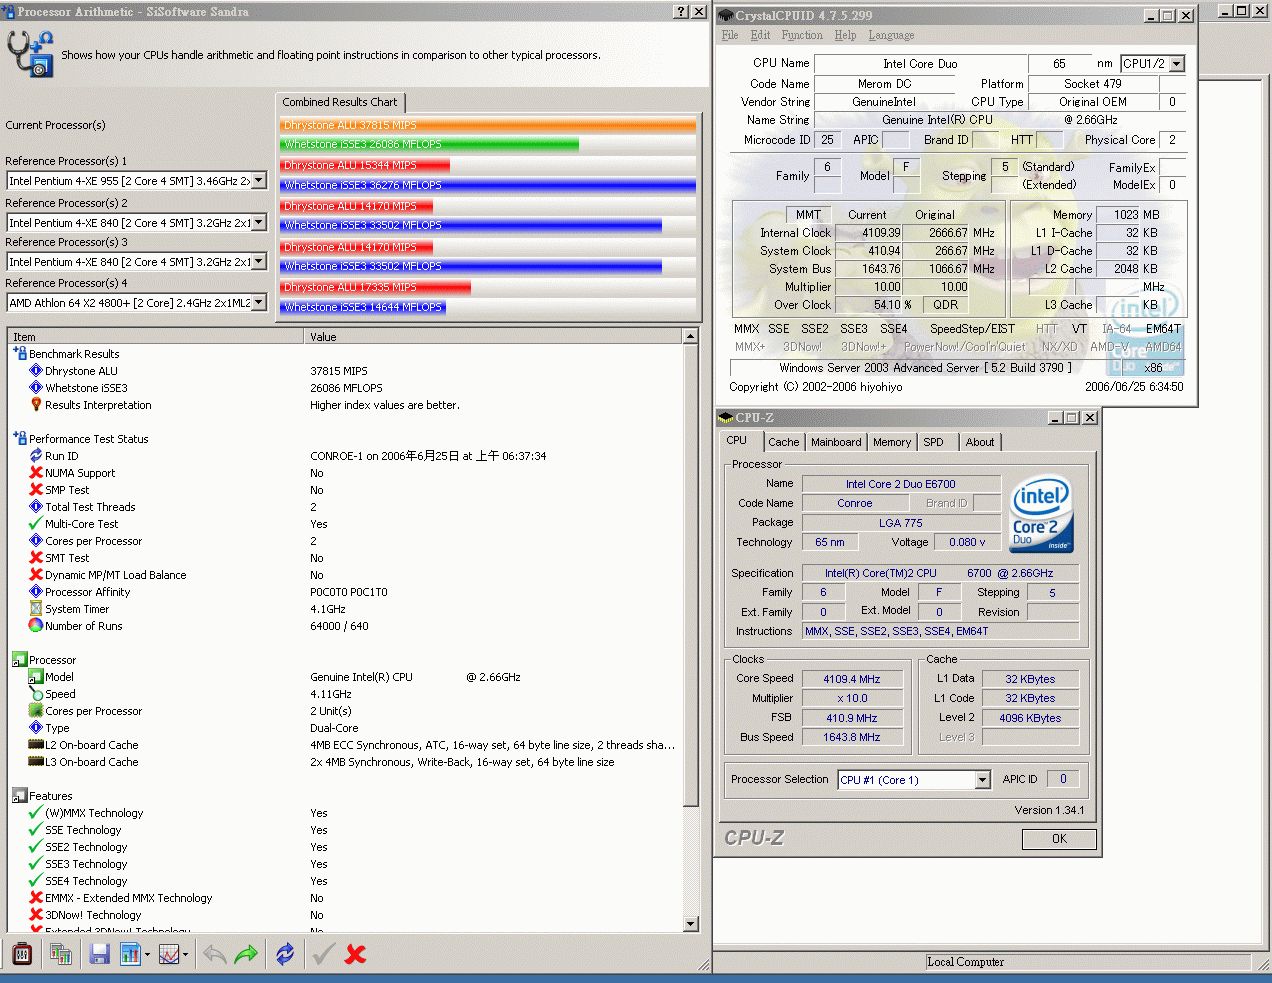Switch to the SPD tab in CPU-Z
The image size is (1272, 983).
(933, 442)
